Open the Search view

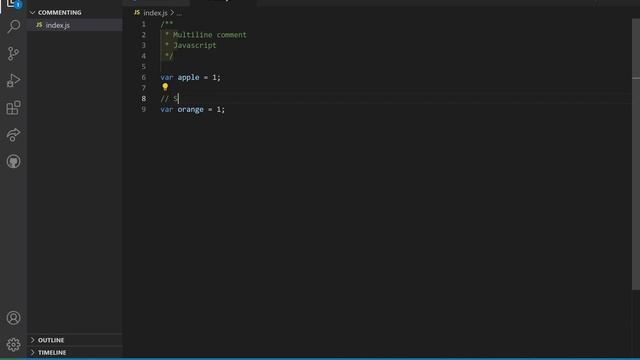pyautogui.click(x=13, y=27)
